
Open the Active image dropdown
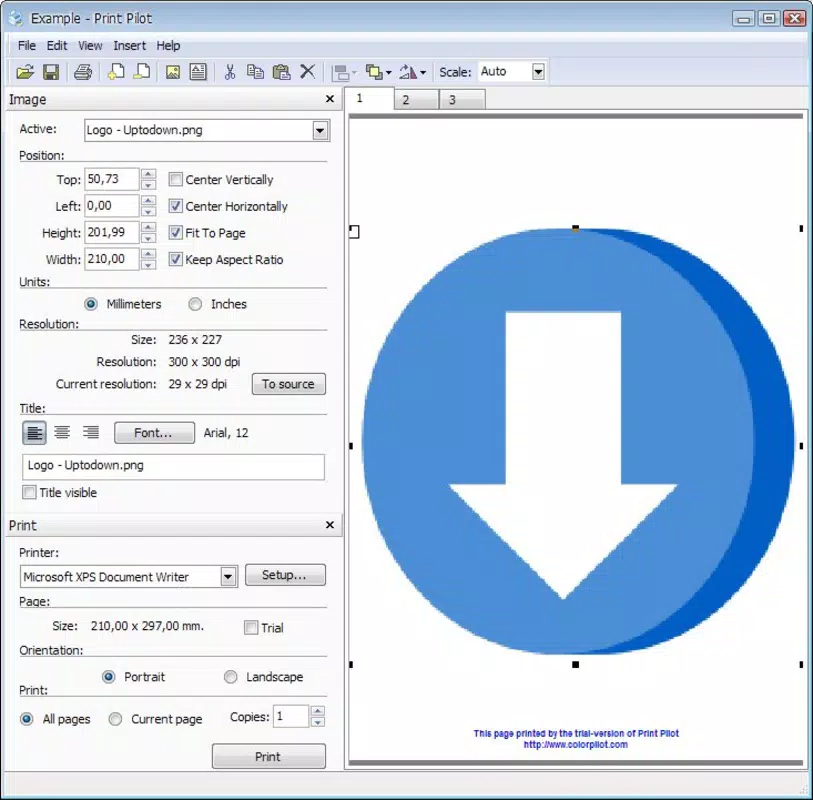320,130
